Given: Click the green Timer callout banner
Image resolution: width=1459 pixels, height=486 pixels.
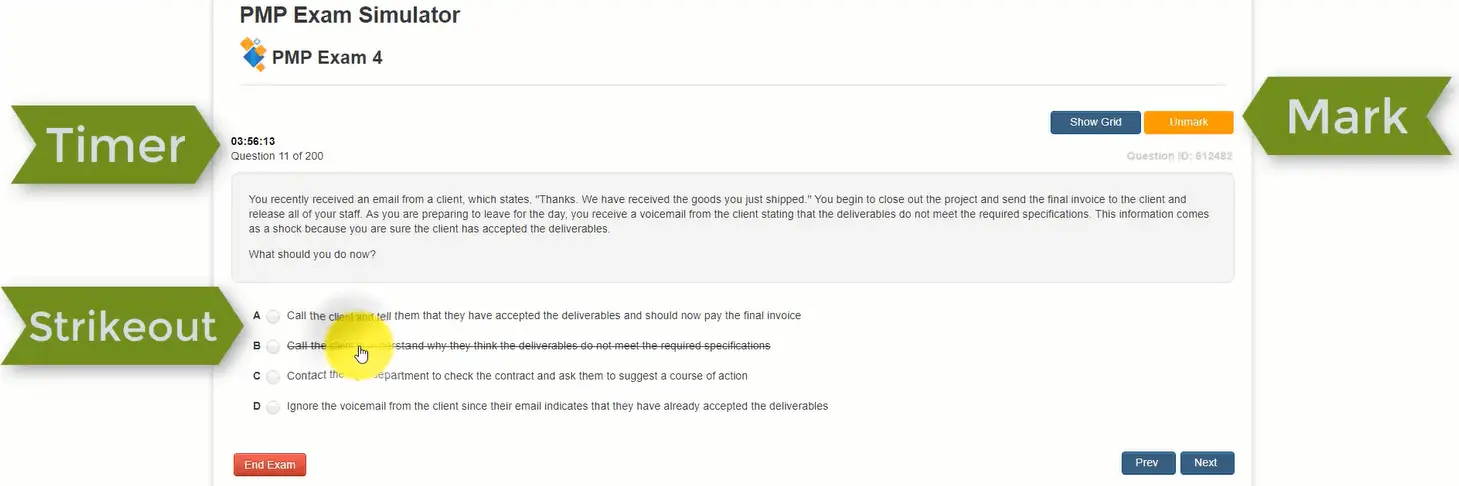Looking at the screenshot, I should [x=116, y=146].
